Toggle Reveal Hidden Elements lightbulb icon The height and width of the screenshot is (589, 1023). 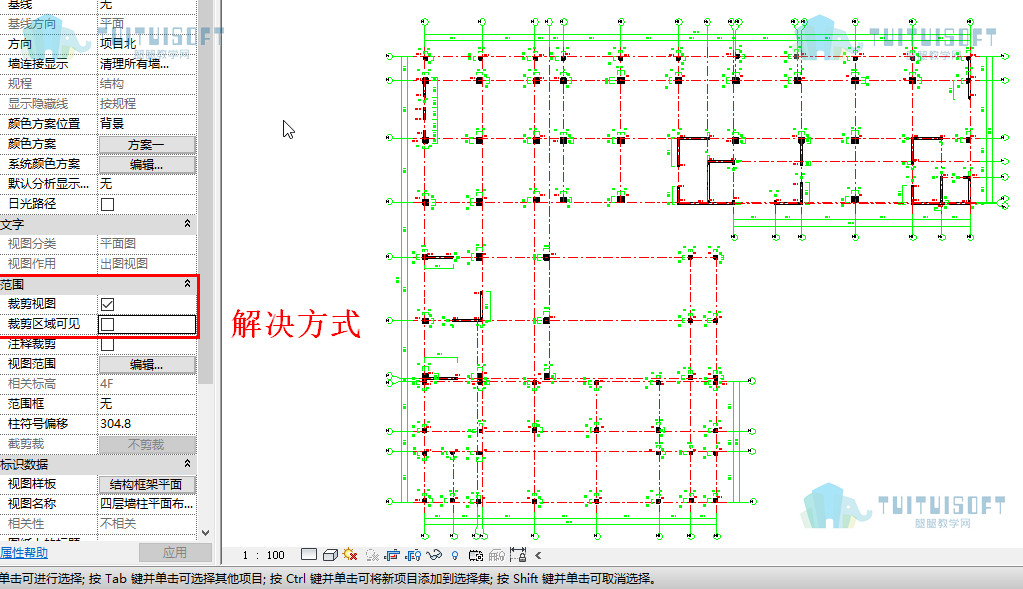[455, 556]
